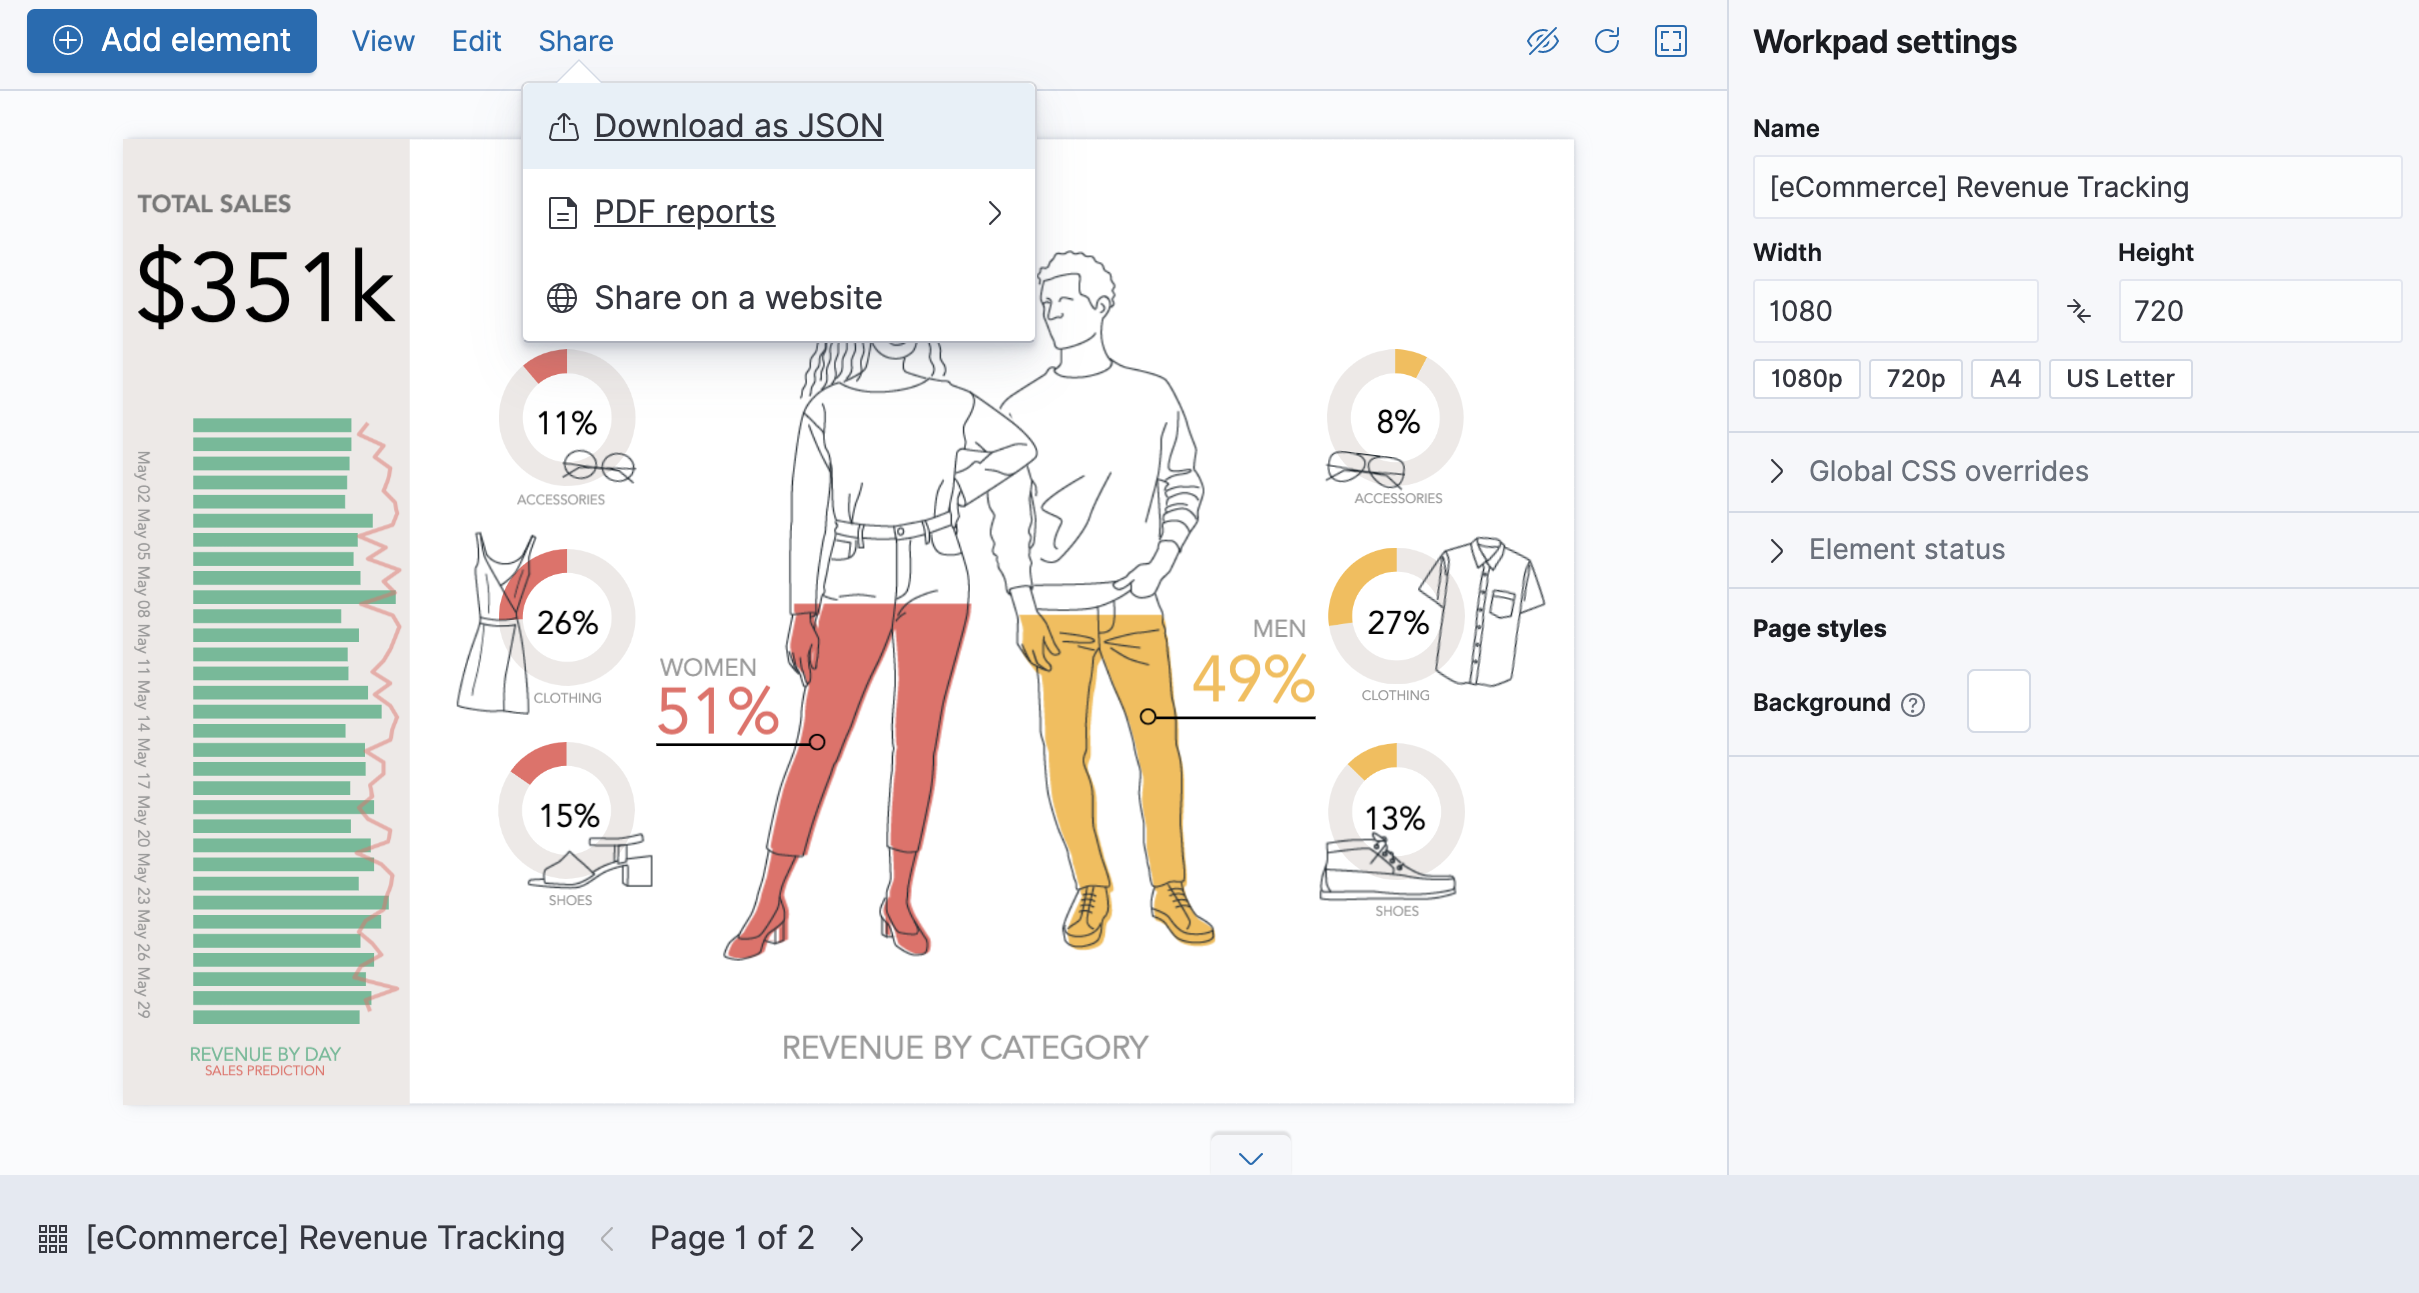Open the Background color picker
The height and width of the screenshot is (1293, 2419).
(x=1997, y=701)
